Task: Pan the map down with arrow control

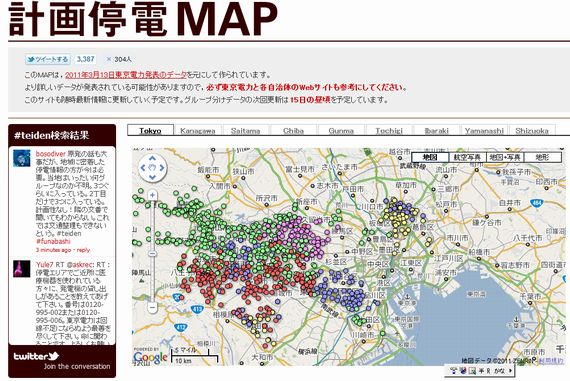Action: click(x=152, y=177)
